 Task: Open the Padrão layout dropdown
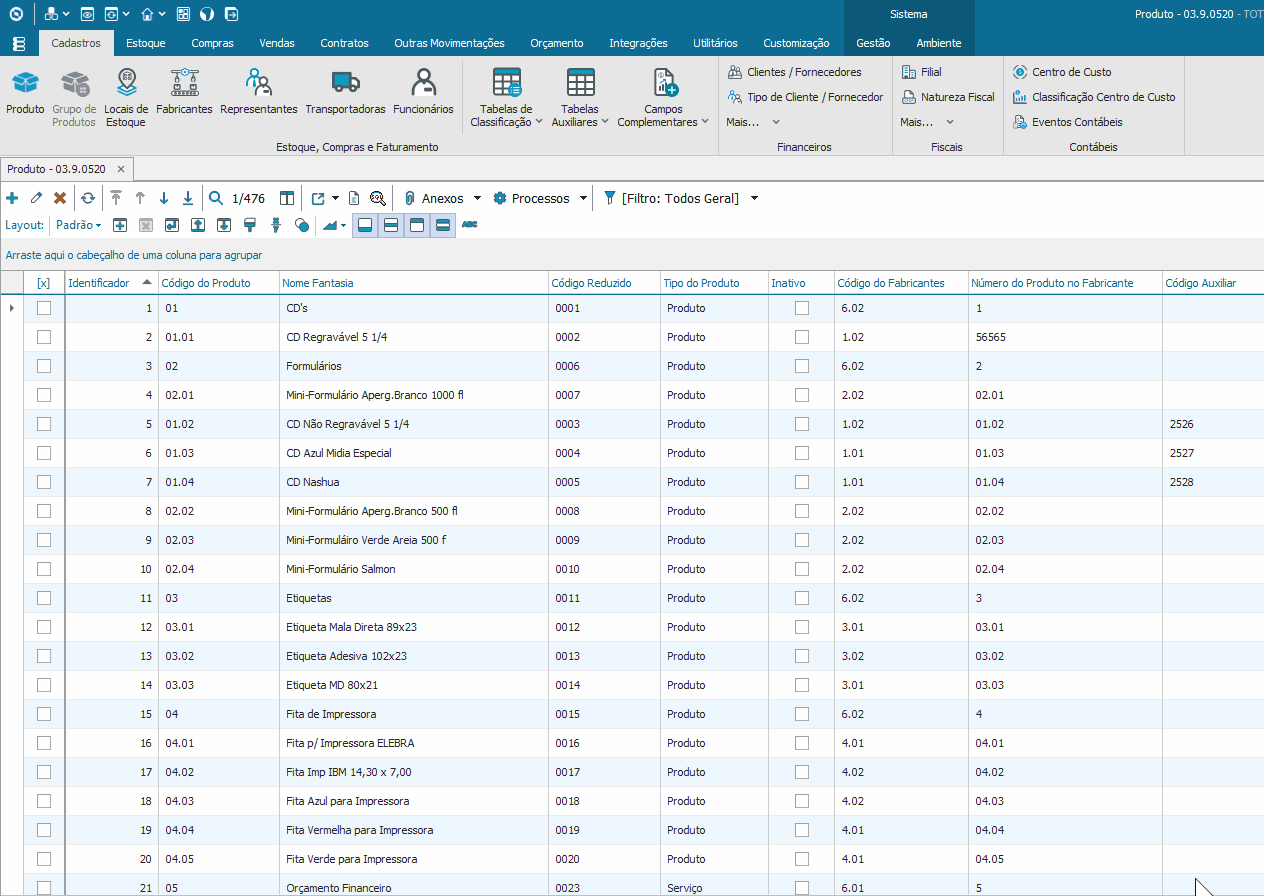(x=78, y=225)
